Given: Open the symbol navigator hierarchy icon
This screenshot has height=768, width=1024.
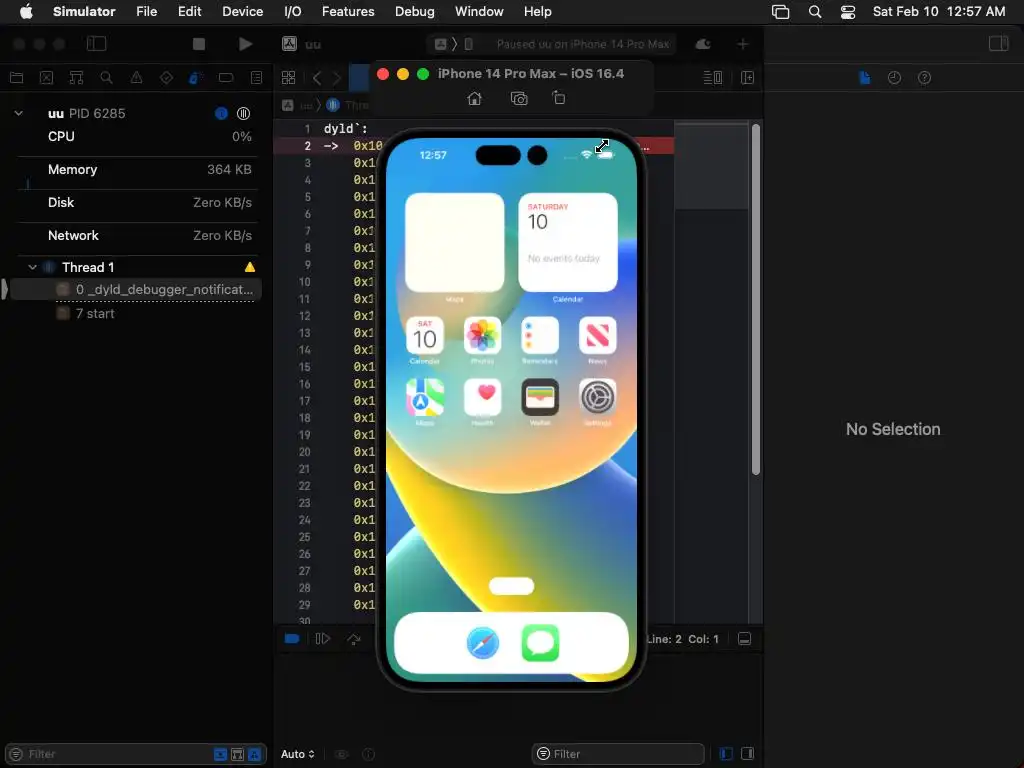Looking at the screenshot, I should click(76, 78).
